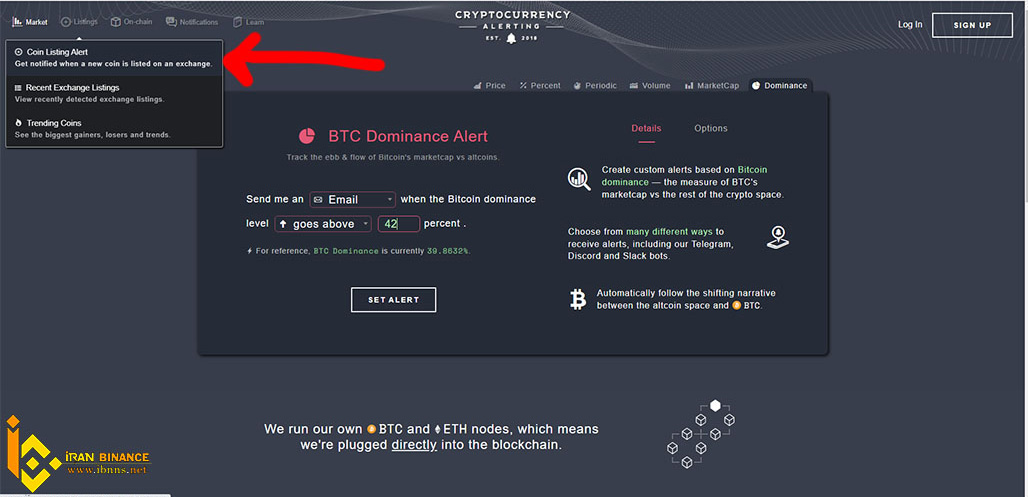Click the orange BTC coin icon in Details
This screenshot has width=1028, height=497.
coord(736,306)
